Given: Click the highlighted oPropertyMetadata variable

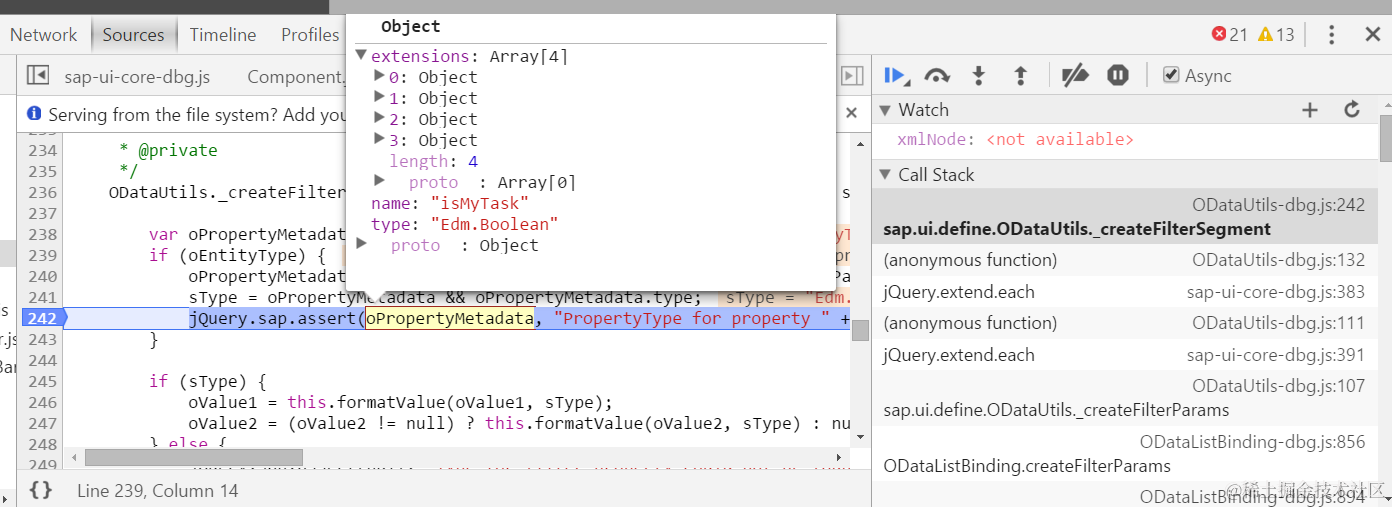Looking at the screenshot, I should click(x=449, y=318).
